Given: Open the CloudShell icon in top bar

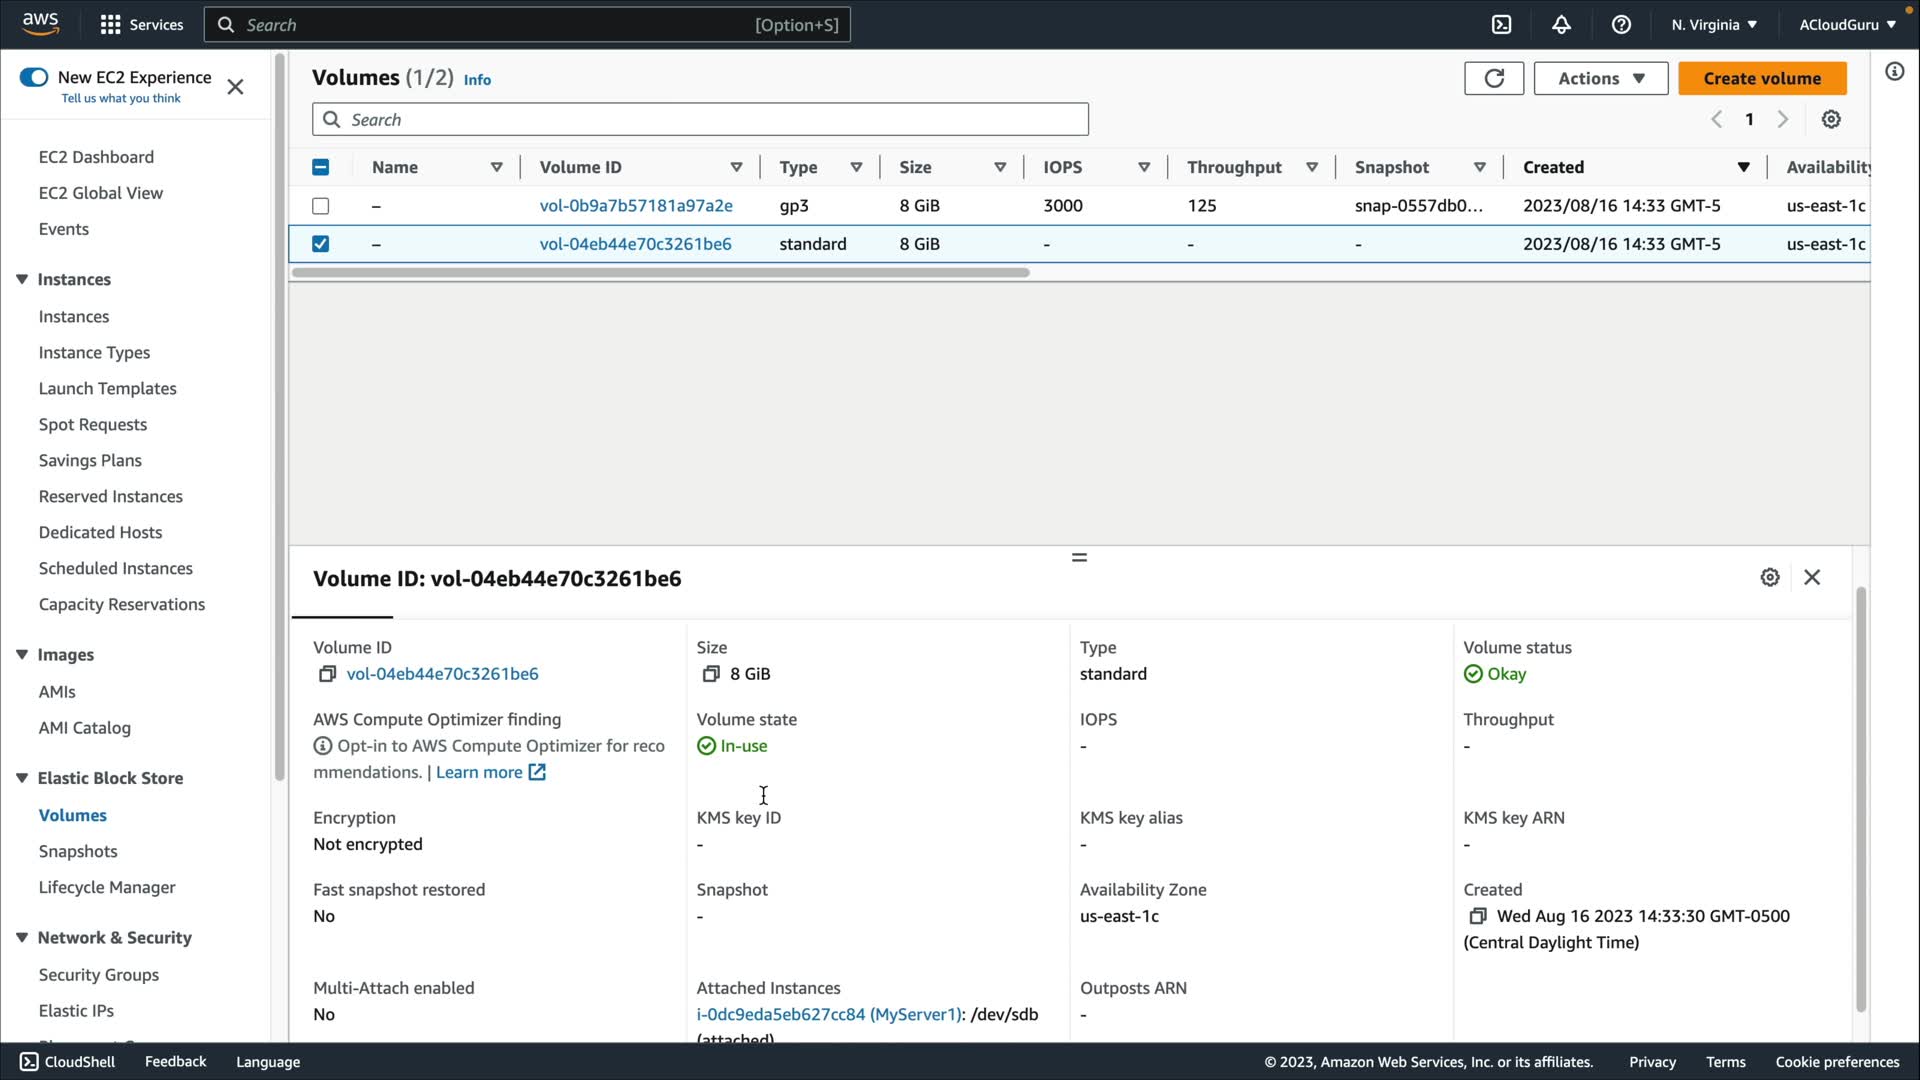Looking at the screenshot, I should click(1501, 25).
